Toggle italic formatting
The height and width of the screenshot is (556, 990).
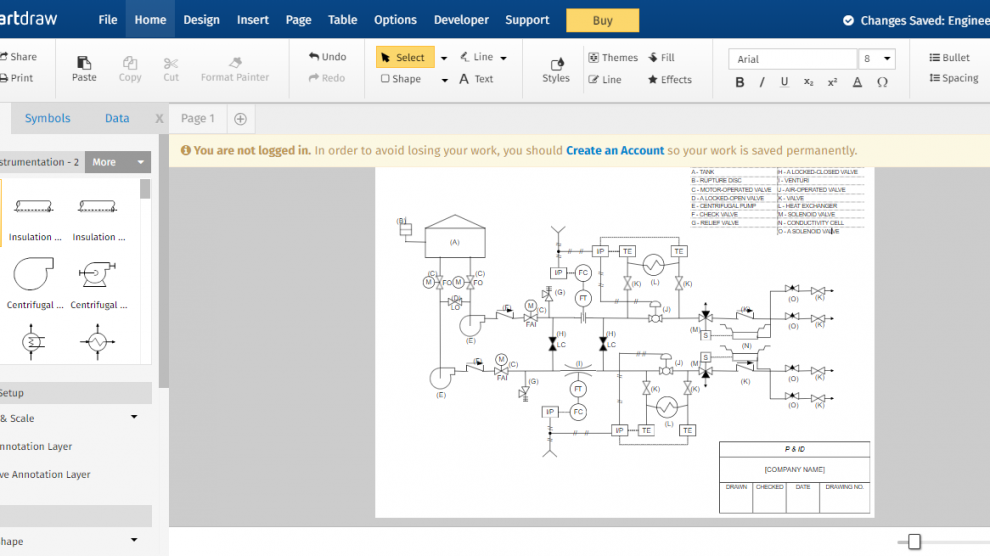pyautogui.click(x=762, y=82)
